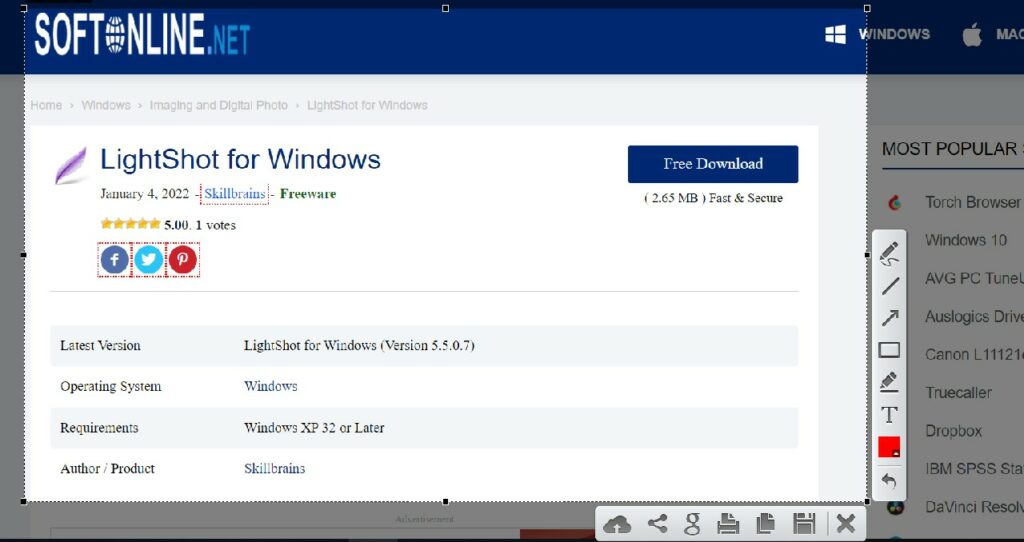
Task: Rate using the five-star rating
Action: [130, 224]
